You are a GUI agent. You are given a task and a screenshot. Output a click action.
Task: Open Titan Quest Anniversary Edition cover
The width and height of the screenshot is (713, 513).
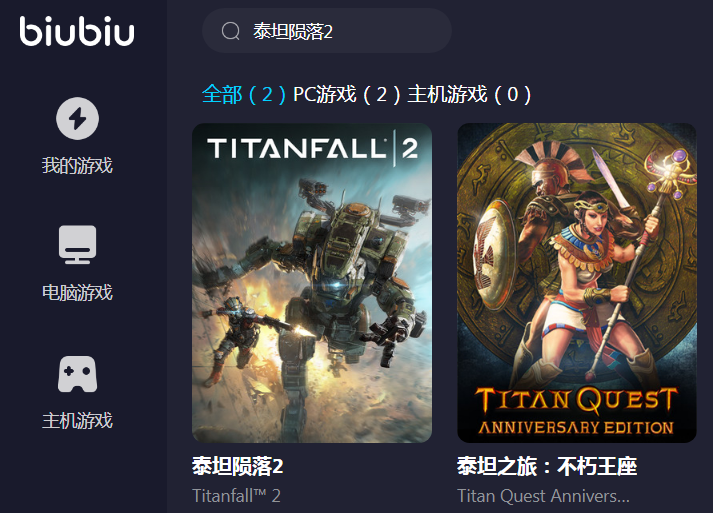point(577,283)
